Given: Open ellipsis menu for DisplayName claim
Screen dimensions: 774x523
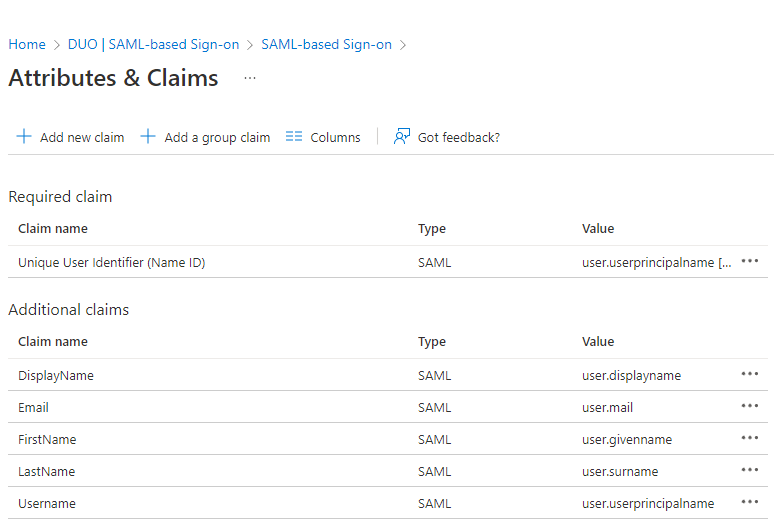Looking at the screenshot, I should pos(750,375).
